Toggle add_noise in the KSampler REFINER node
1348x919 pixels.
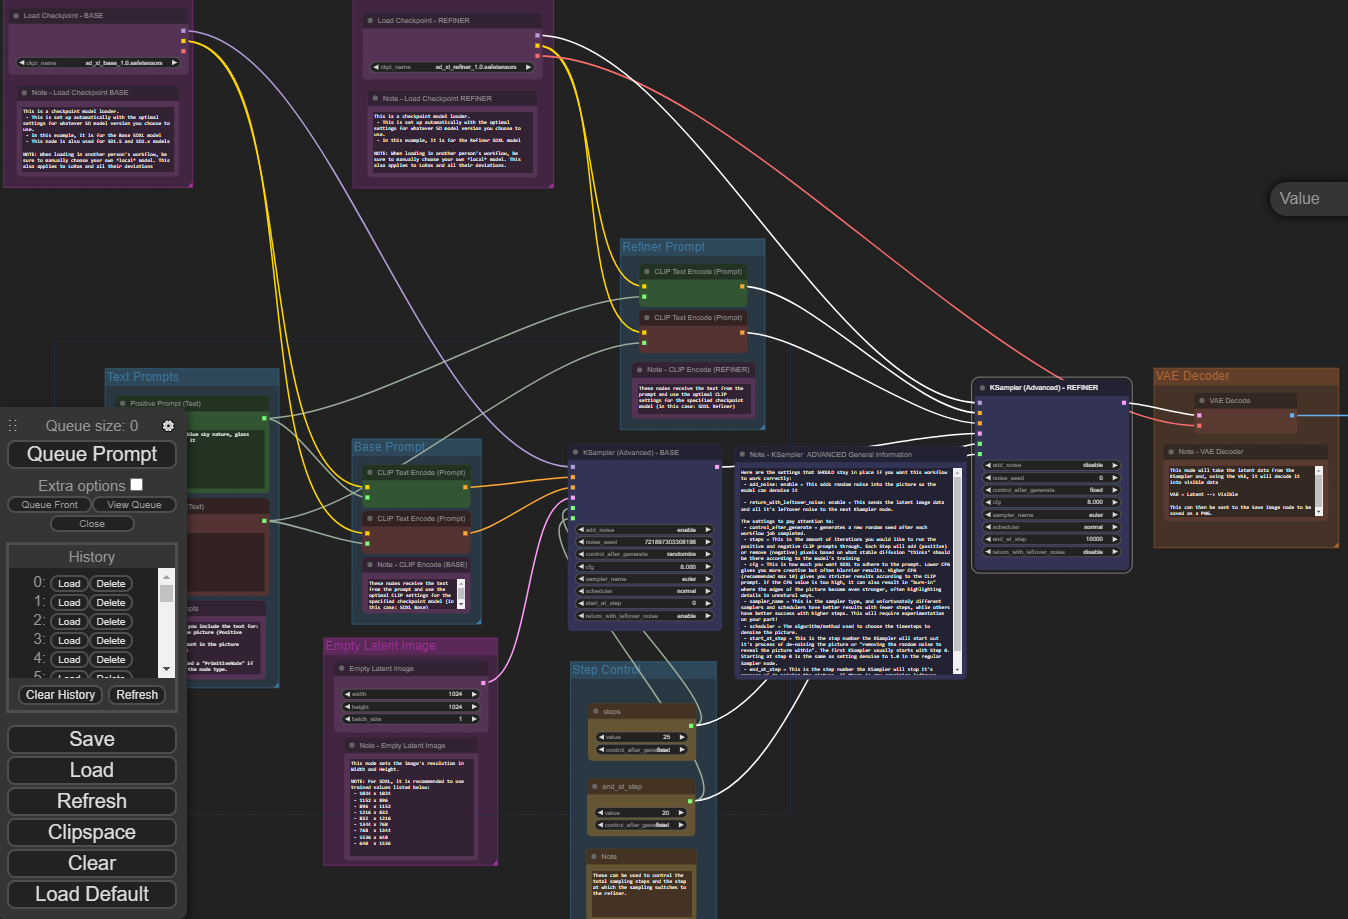coord(1050,465)
